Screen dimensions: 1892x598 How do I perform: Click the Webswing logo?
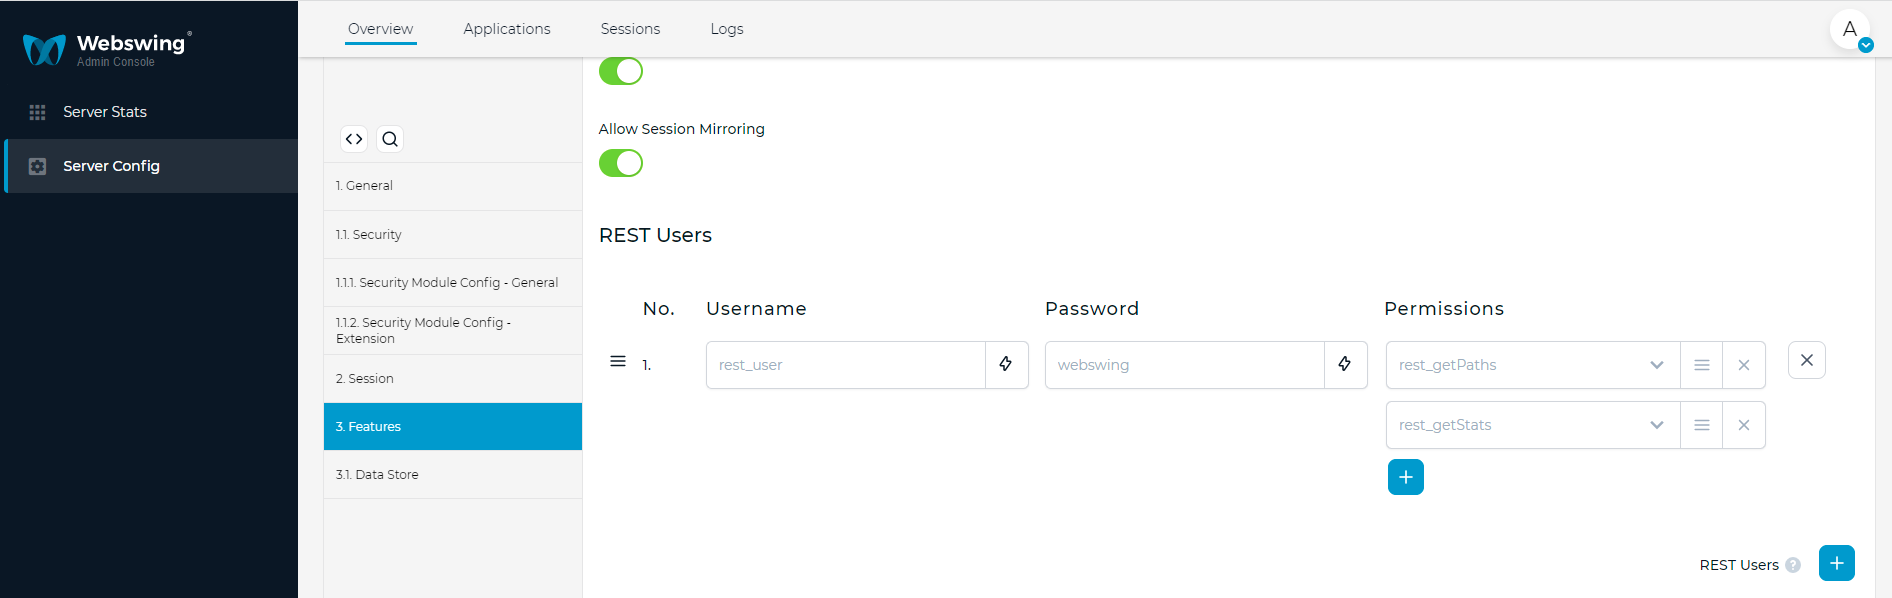(107, 48)
